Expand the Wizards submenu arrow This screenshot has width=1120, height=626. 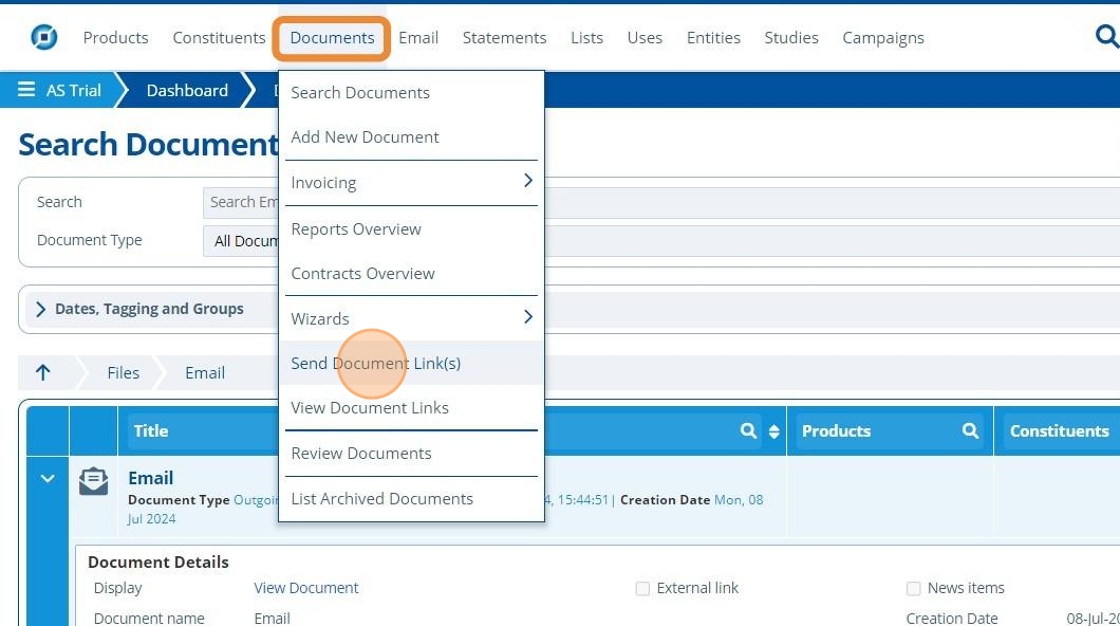(x=528, y=317)
